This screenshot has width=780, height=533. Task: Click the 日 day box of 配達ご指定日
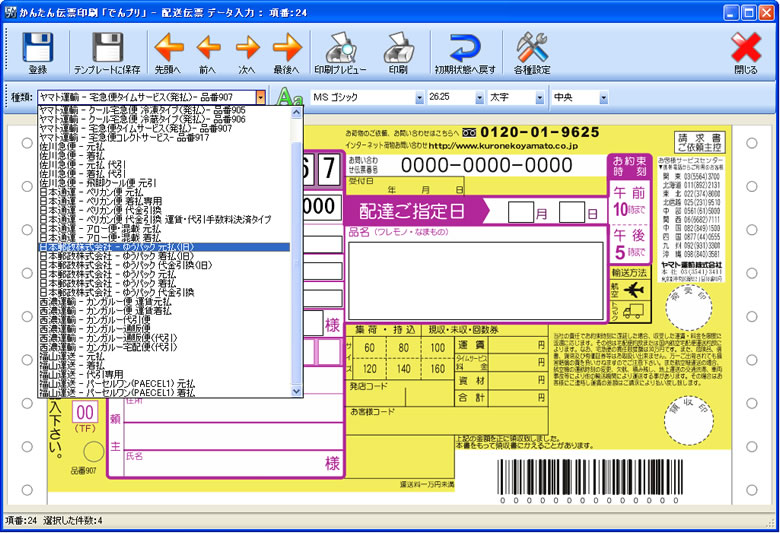click(572, 212)
